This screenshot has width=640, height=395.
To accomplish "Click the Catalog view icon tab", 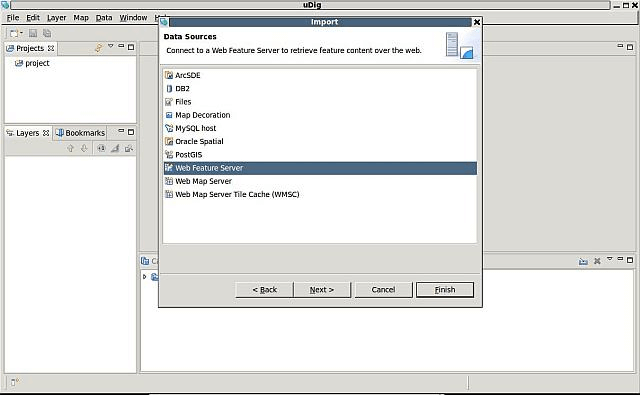I will 145,261.
